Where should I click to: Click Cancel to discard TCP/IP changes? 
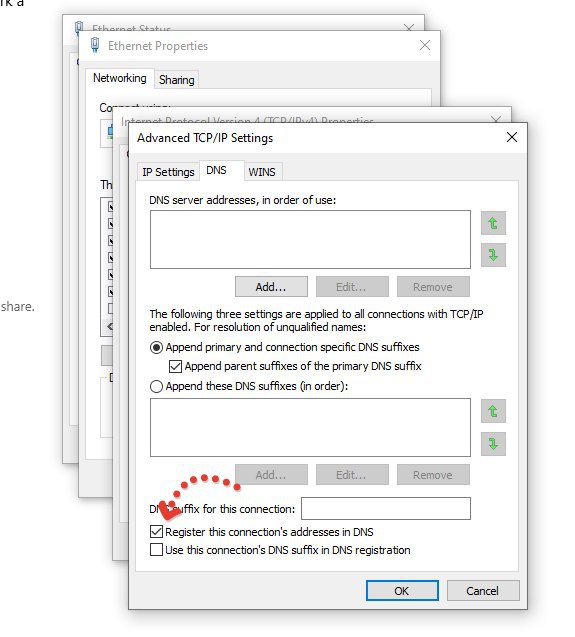pyautogui.click(x=483, y=591)
